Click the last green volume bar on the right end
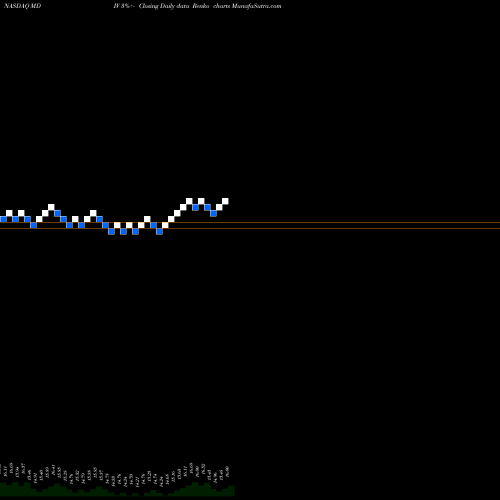 pos(231,491)
